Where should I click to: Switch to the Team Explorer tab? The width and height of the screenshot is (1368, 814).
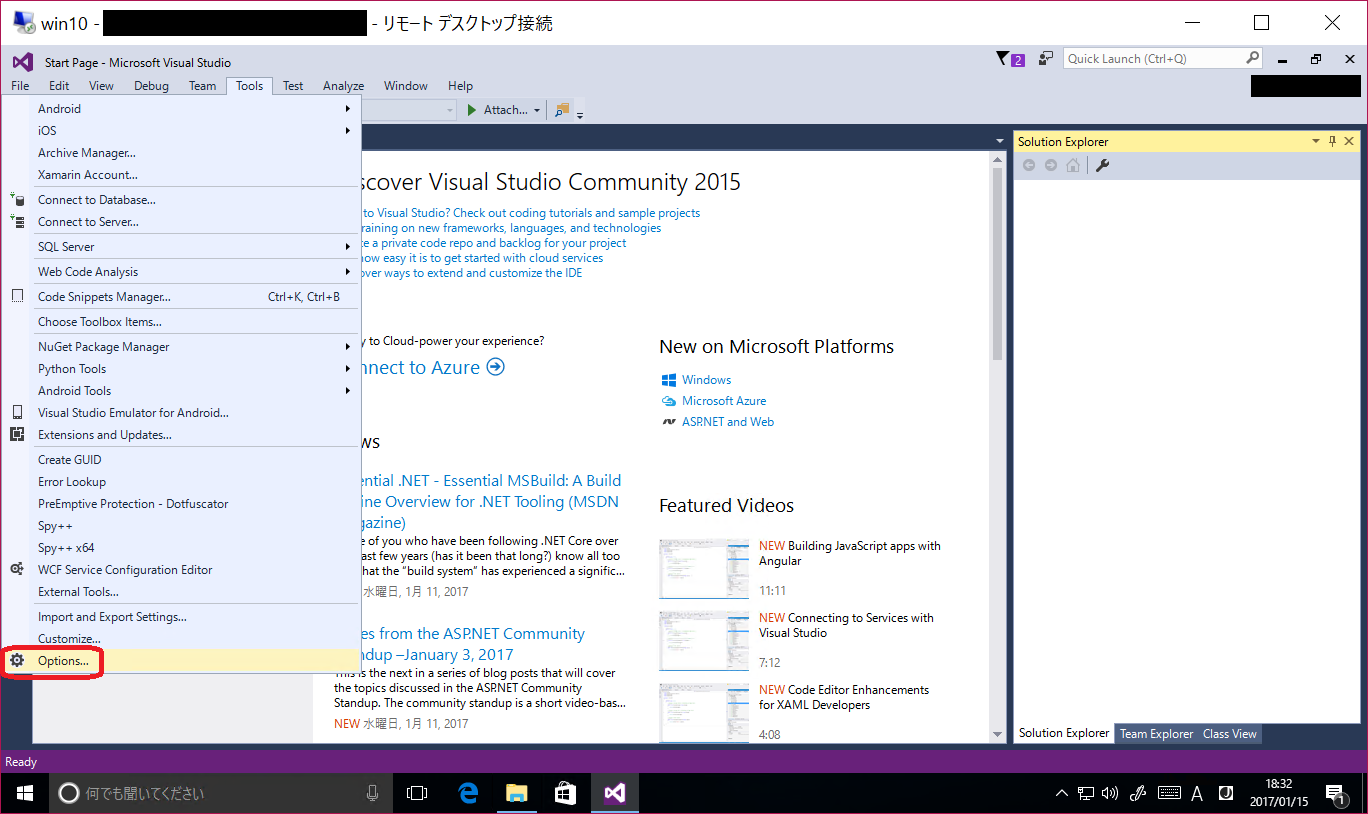click(x=1156, y=733)
